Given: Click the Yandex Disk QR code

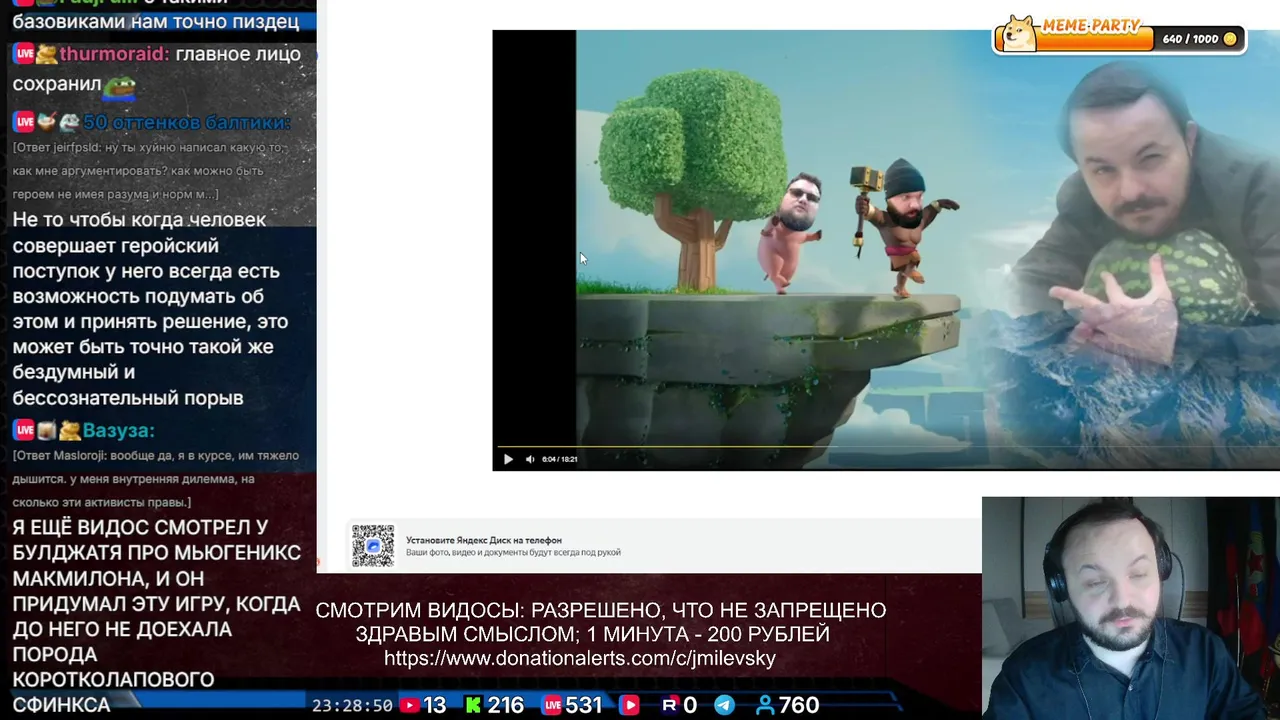Looking at the screenshot, I should [373, 546].
